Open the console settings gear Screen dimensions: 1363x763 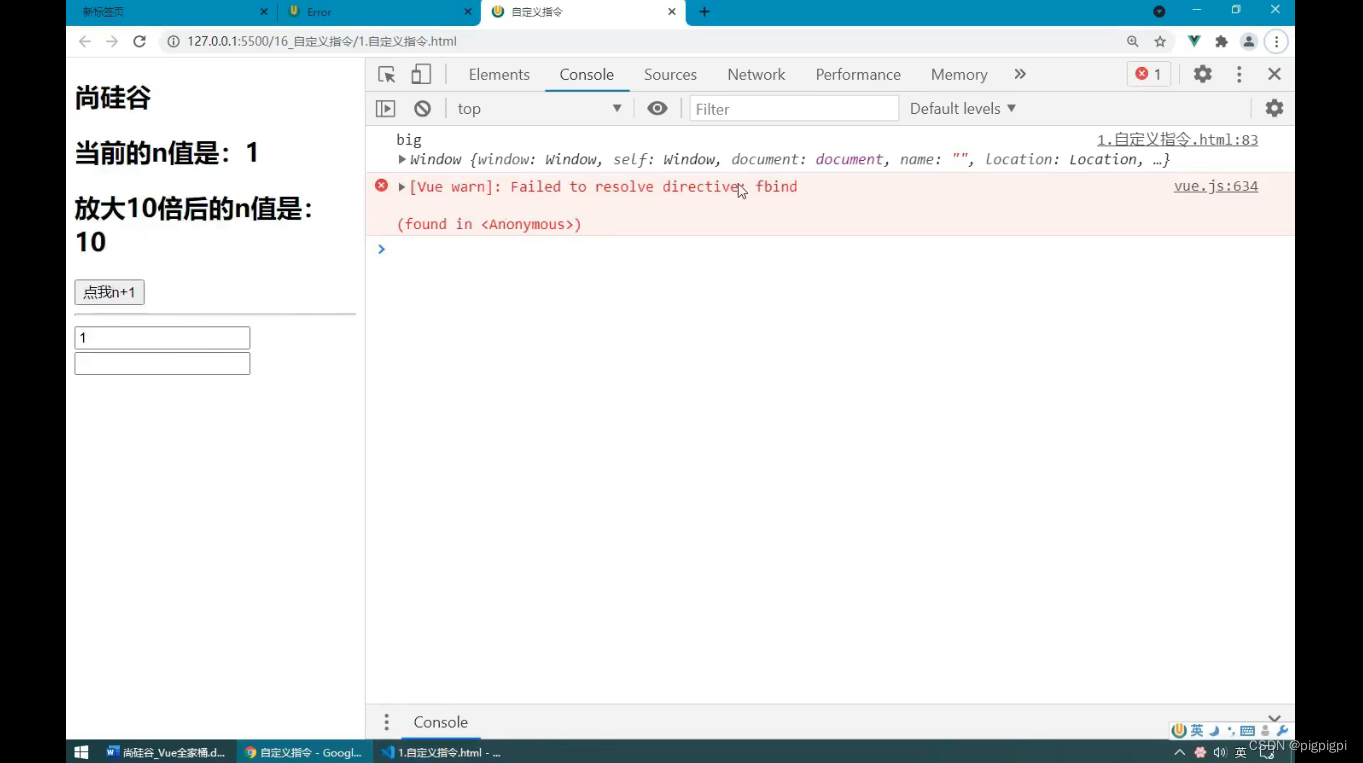[1274, 108]
